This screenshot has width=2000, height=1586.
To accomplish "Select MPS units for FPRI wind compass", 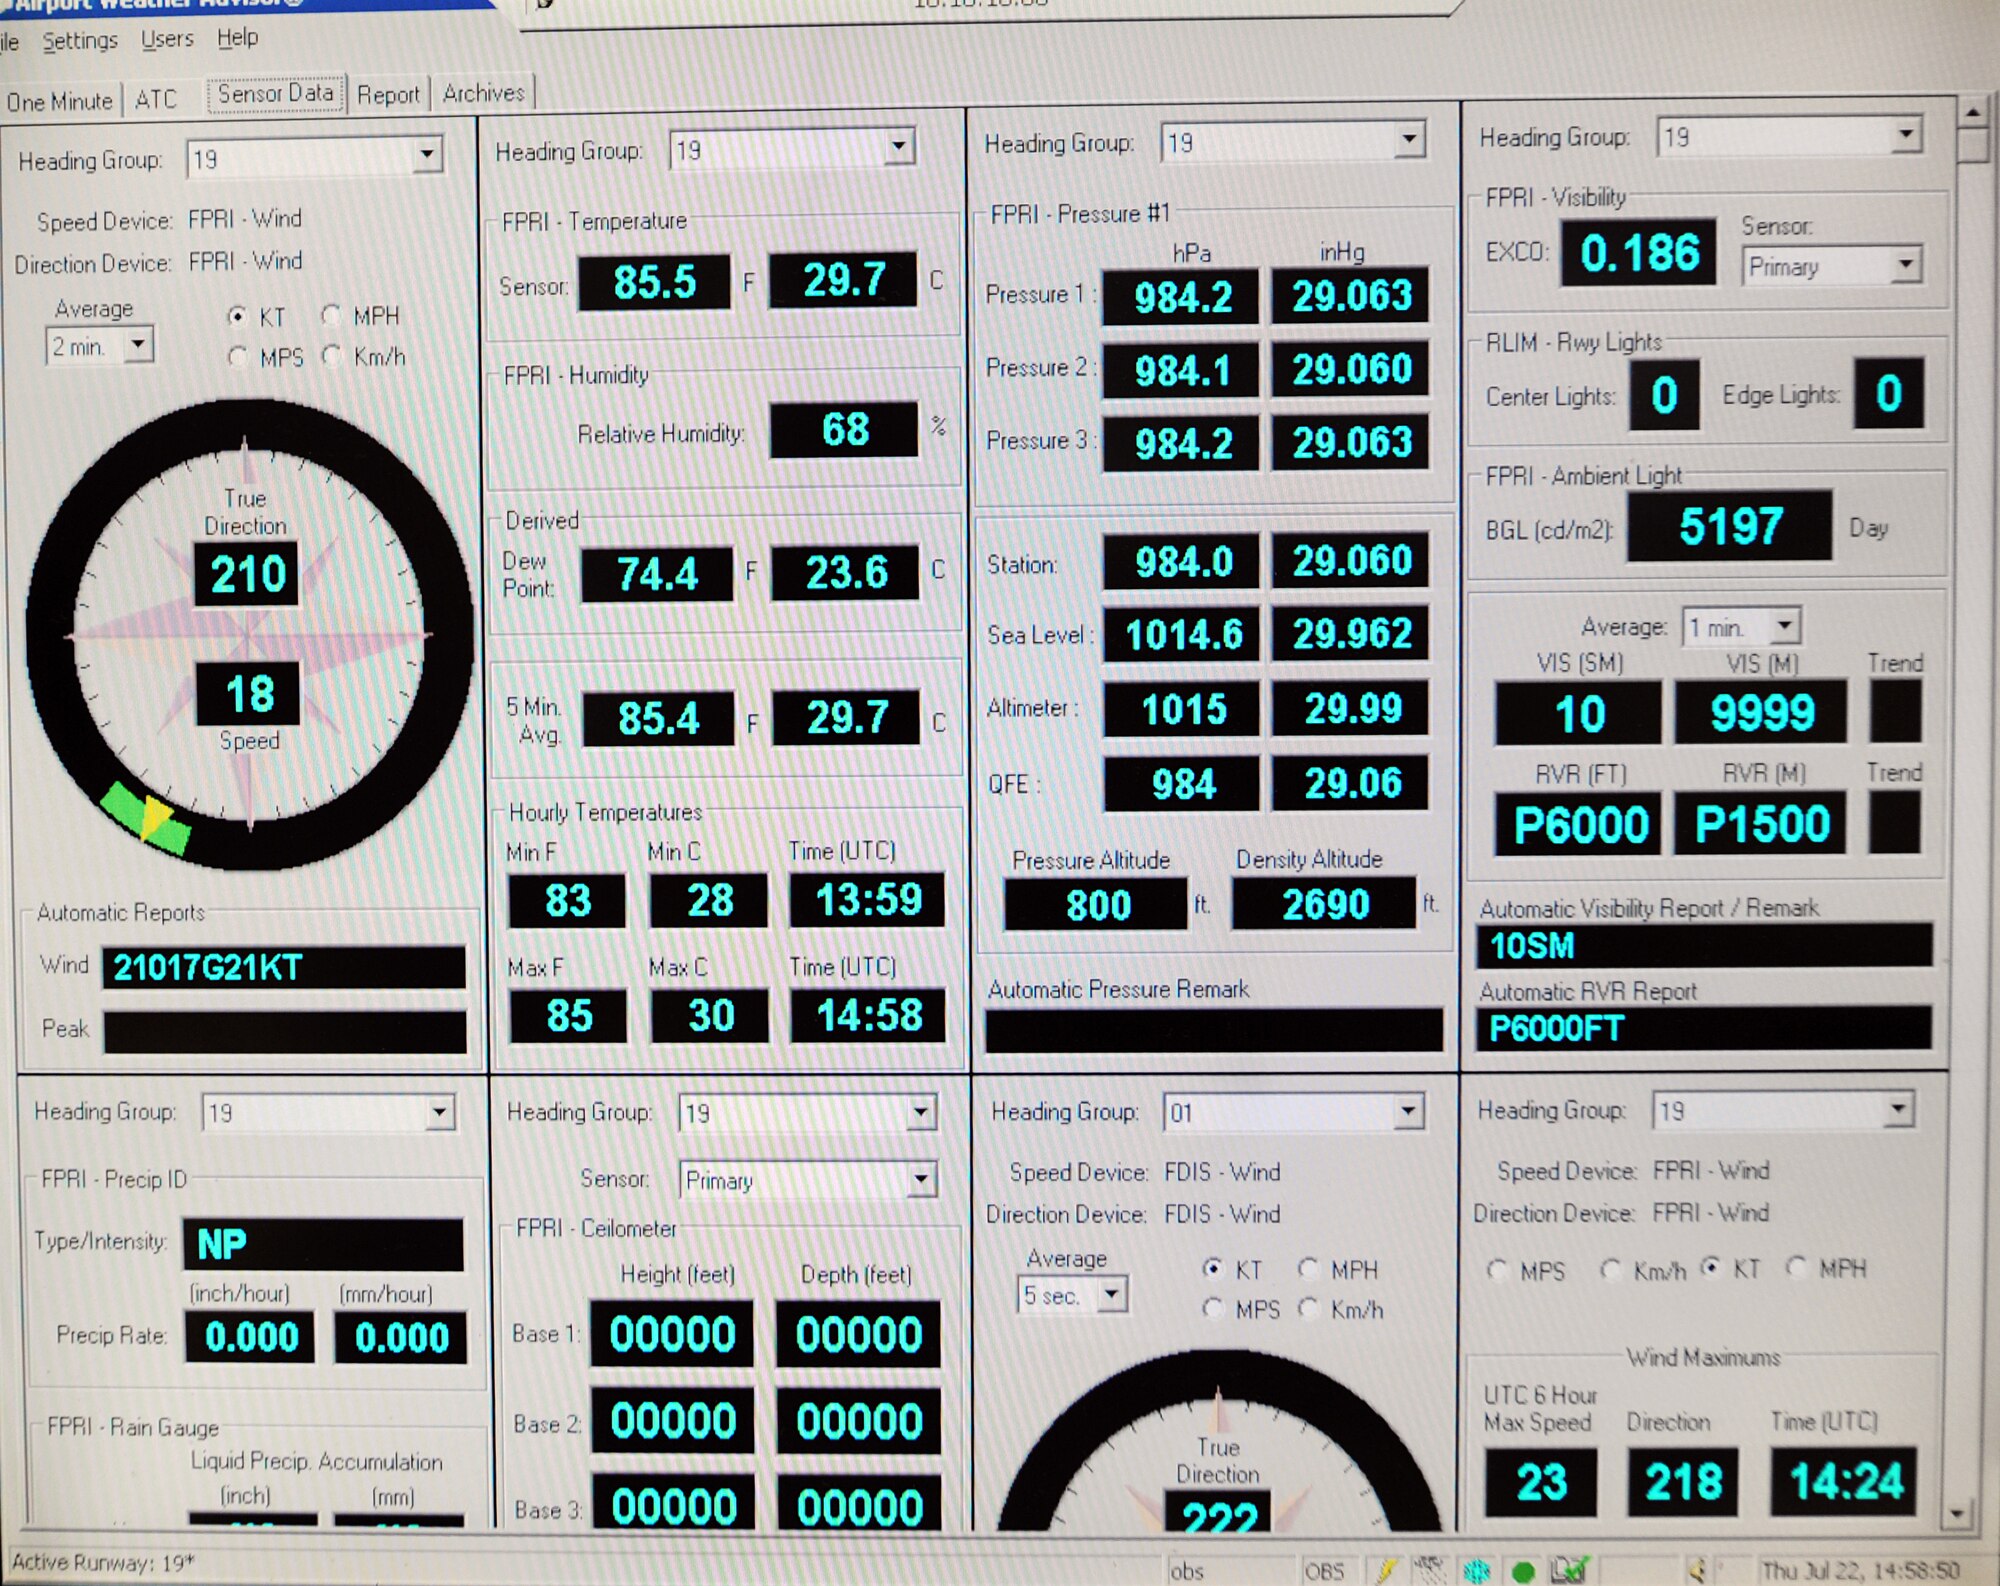I will (x=237, y=357).
